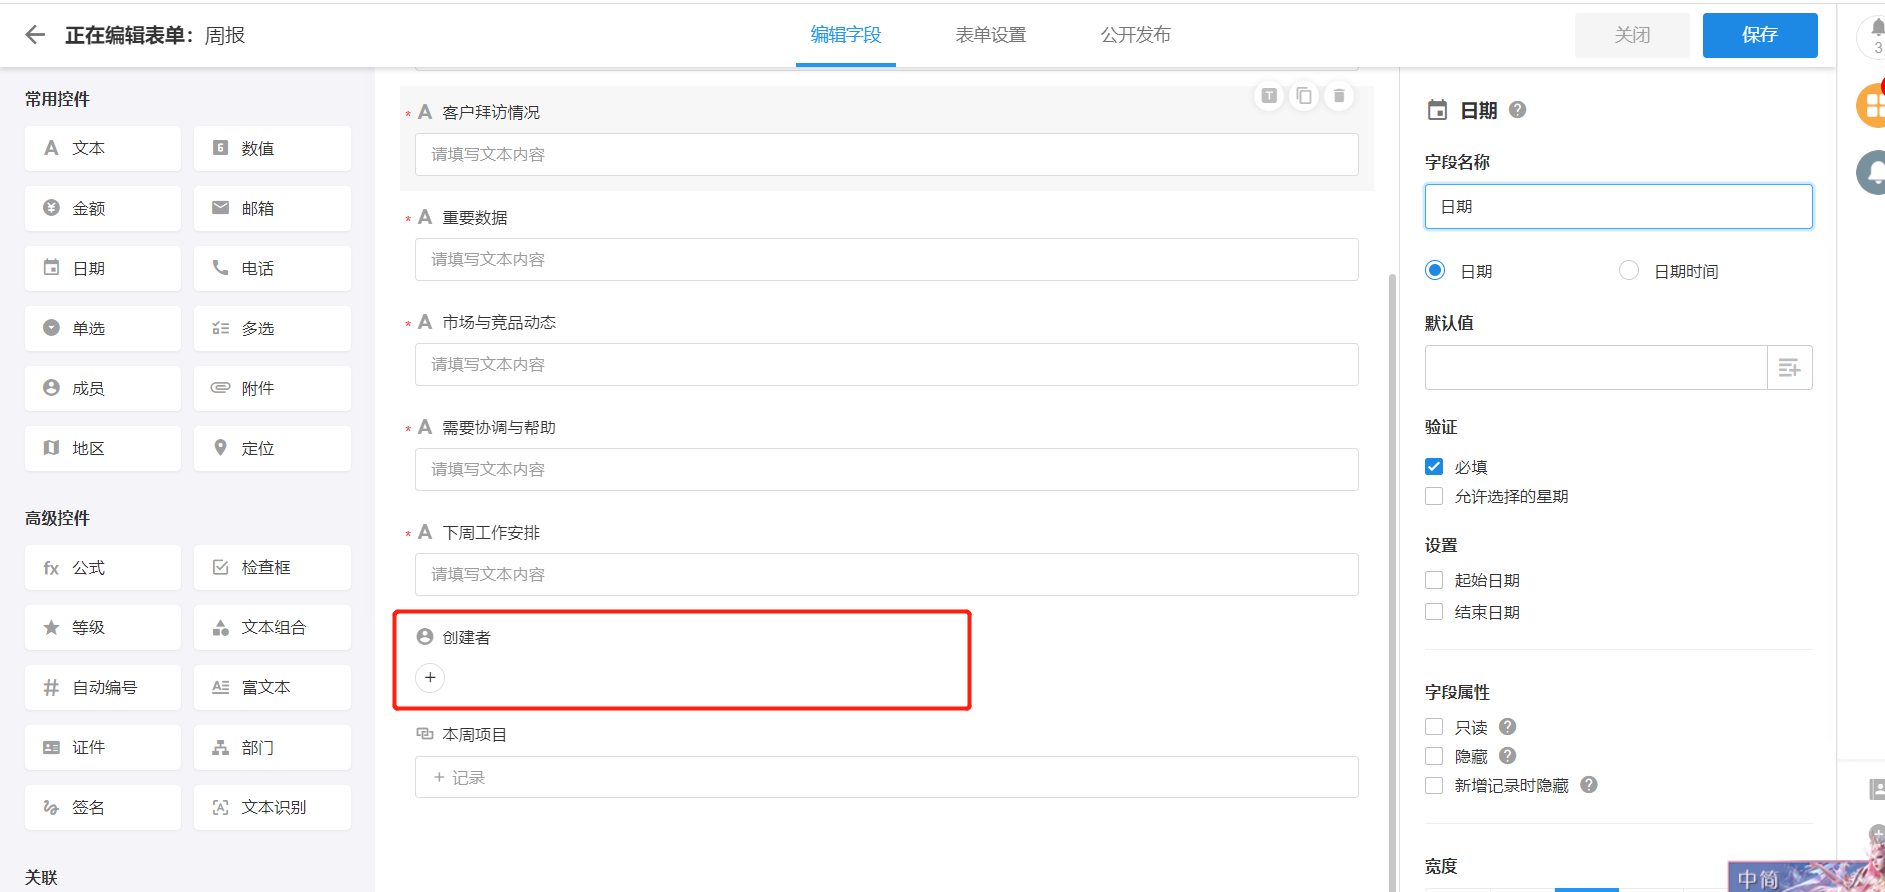This screenshot has width=1885, height=892.
Task: Add a 单选 single-select control
Action: [x=103, y=328]
